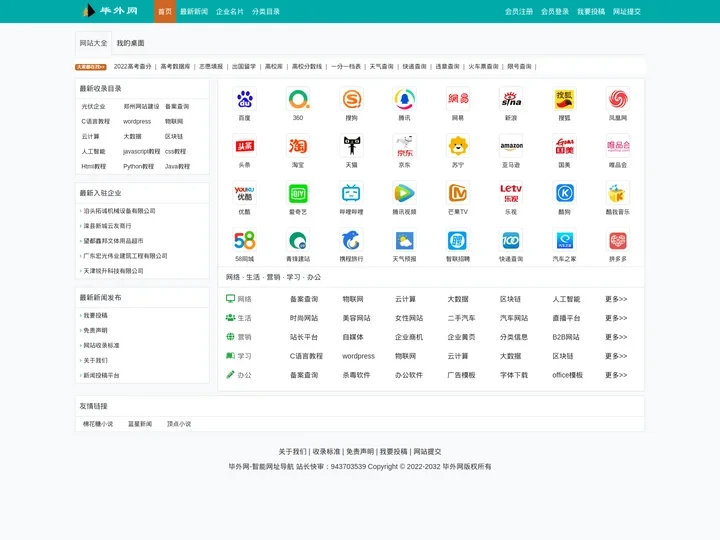Viewport: 720px width, 540px height.
Task: Click the Pinduoduo (拼多多) icon
Action: [x=618, y=240]
